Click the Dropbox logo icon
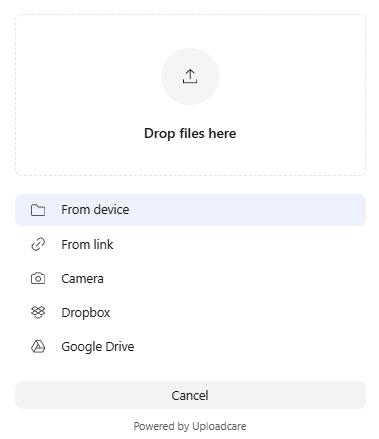The width and height of the screenshot is (379, 439). point(38,312)
